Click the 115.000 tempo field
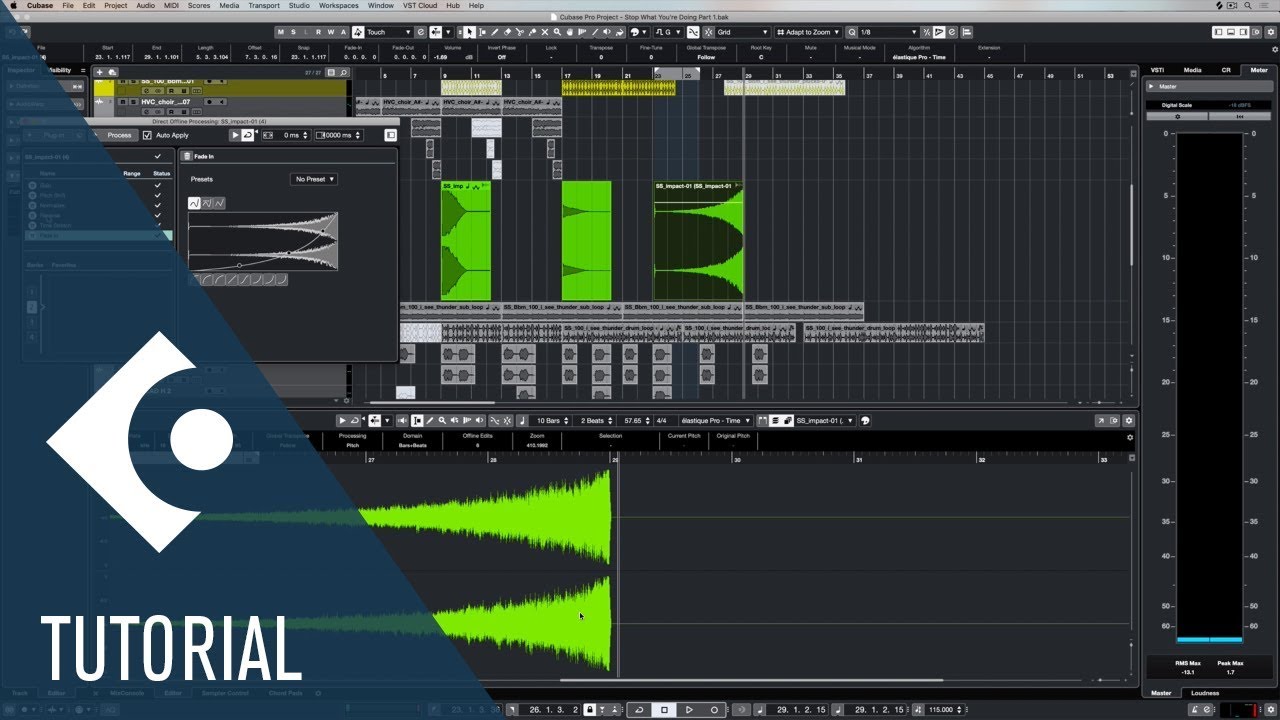The height and width of the screenshot is (720, 1280). [941, 710]
